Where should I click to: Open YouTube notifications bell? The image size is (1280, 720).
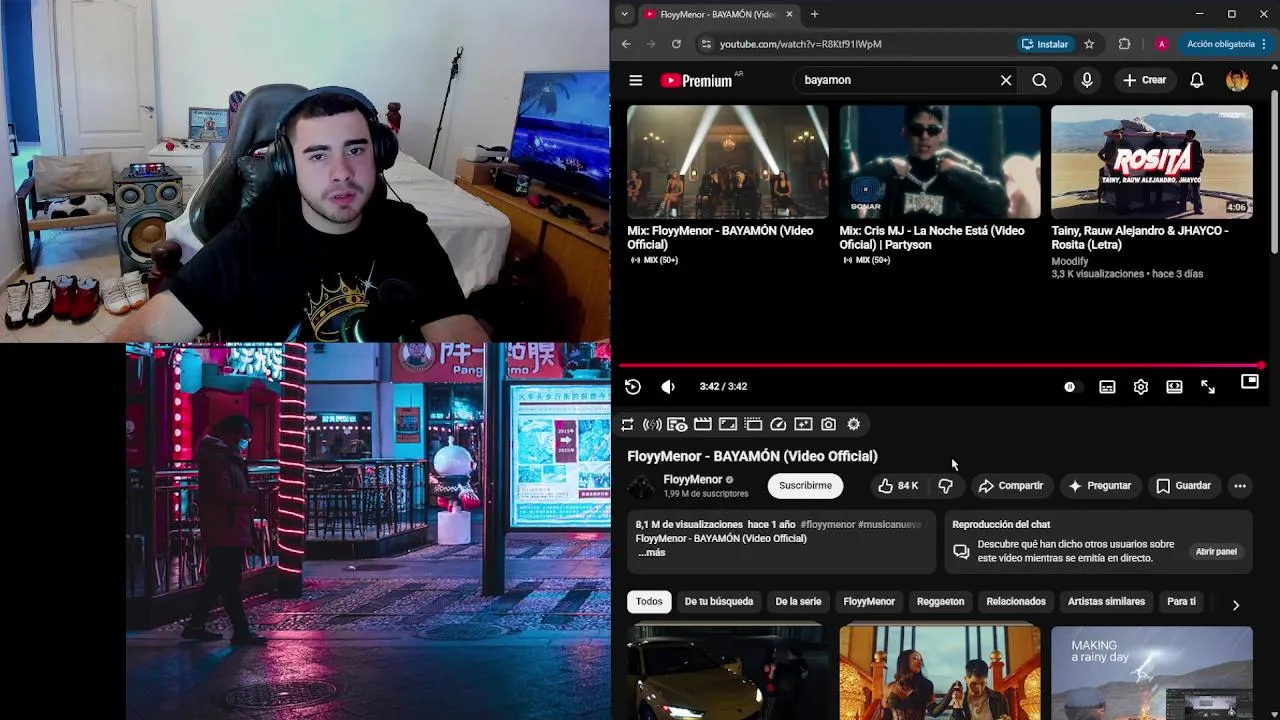point(1196,80)
